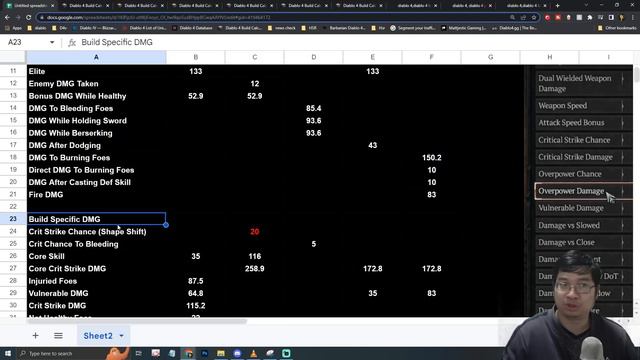Screen dimensions: 640x360
Task: Click the share icon in address bar
Action: [x=523, y=18]
